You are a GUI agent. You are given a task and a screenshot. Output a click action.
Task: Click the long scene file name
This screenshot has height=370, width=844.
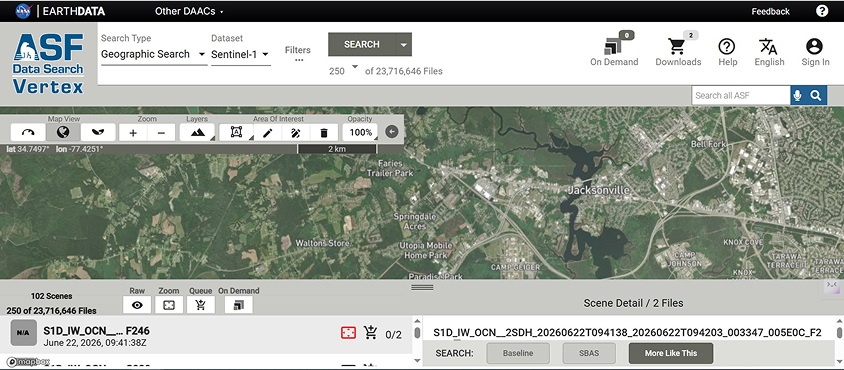[627, 333]
